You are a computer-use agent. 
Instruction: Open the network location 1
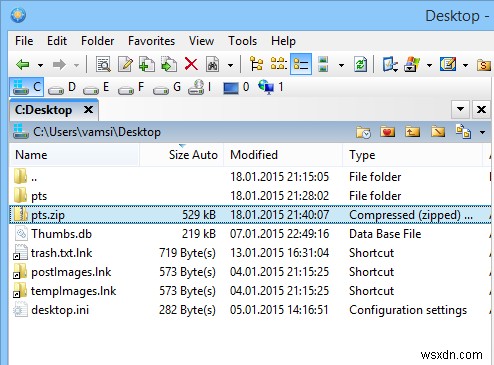pyautogui.click(x=271, y=87)
